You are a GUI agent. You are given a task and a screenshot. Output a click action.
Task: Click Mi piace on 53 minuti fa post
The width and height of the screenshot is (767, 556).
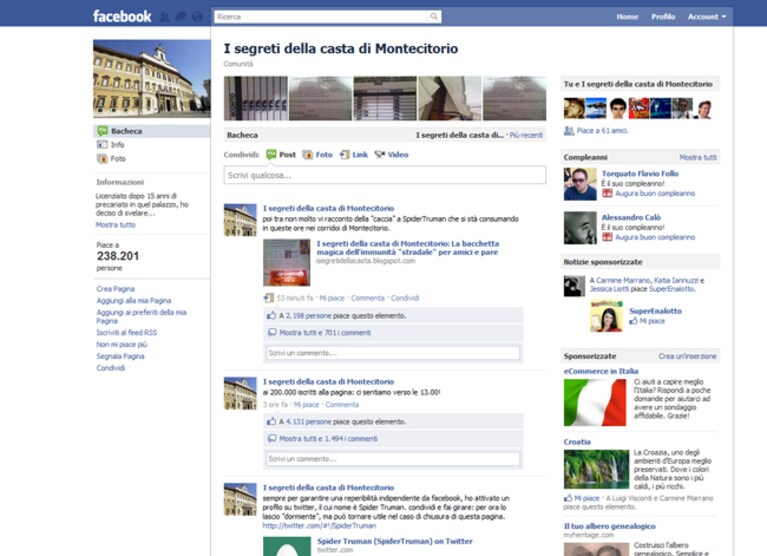332,298
